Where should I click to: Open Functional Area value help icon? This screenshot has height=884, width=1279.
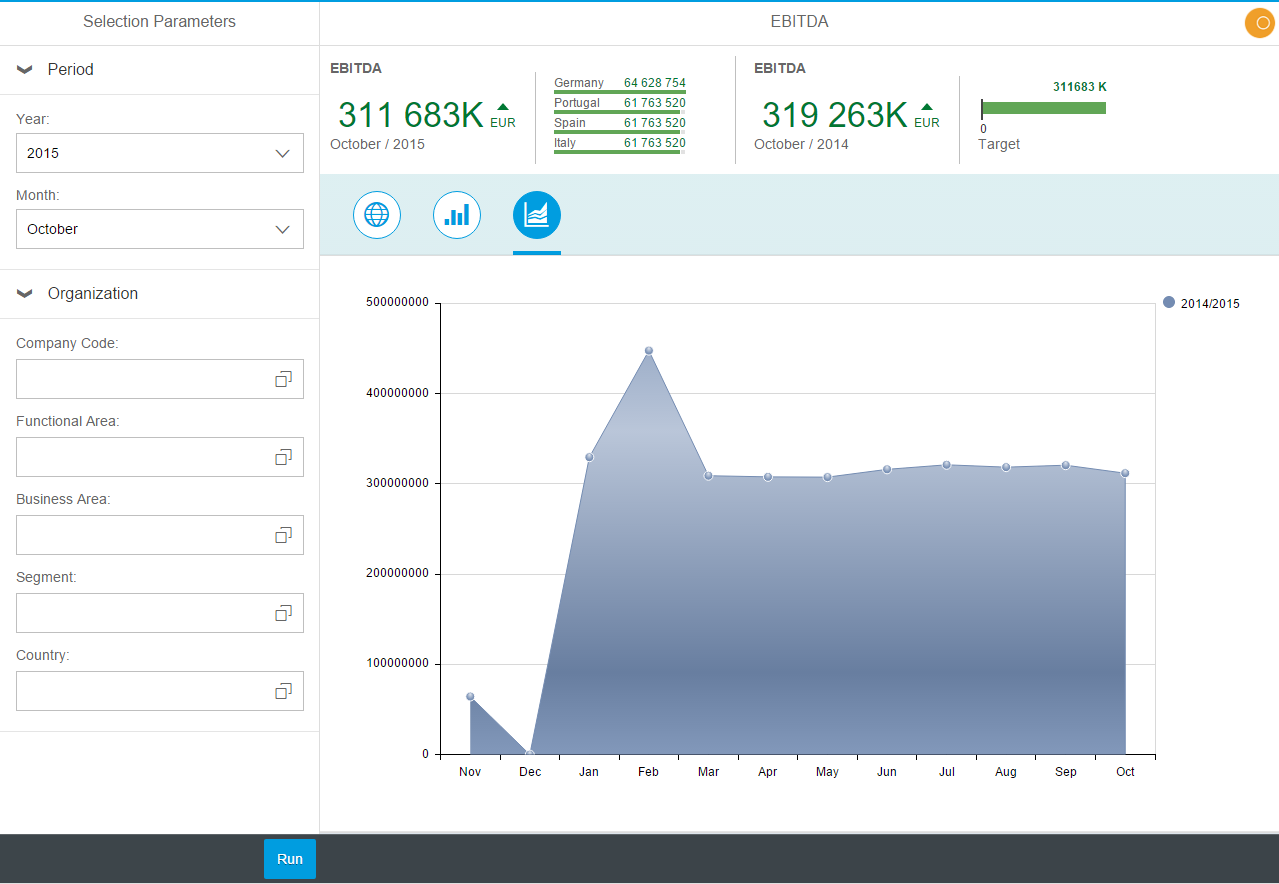(x=284, y=457)
